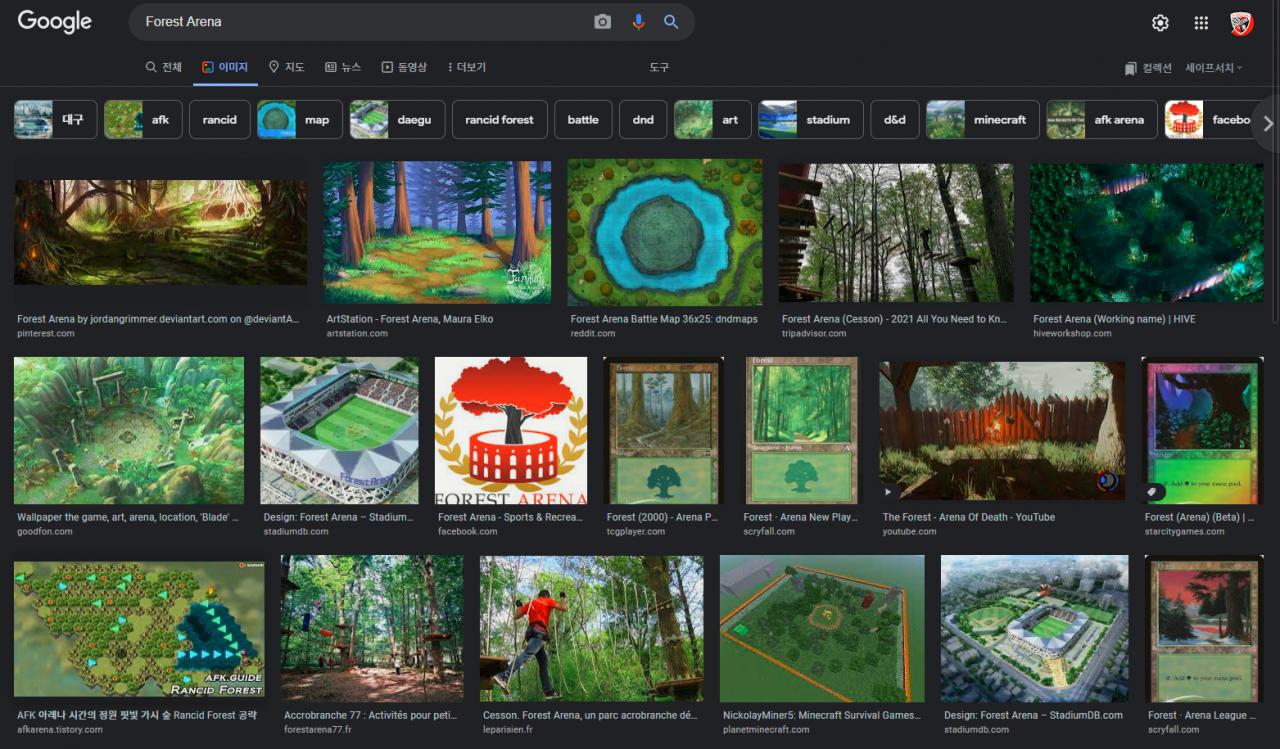Click the magnifier search button

point(671,22)
